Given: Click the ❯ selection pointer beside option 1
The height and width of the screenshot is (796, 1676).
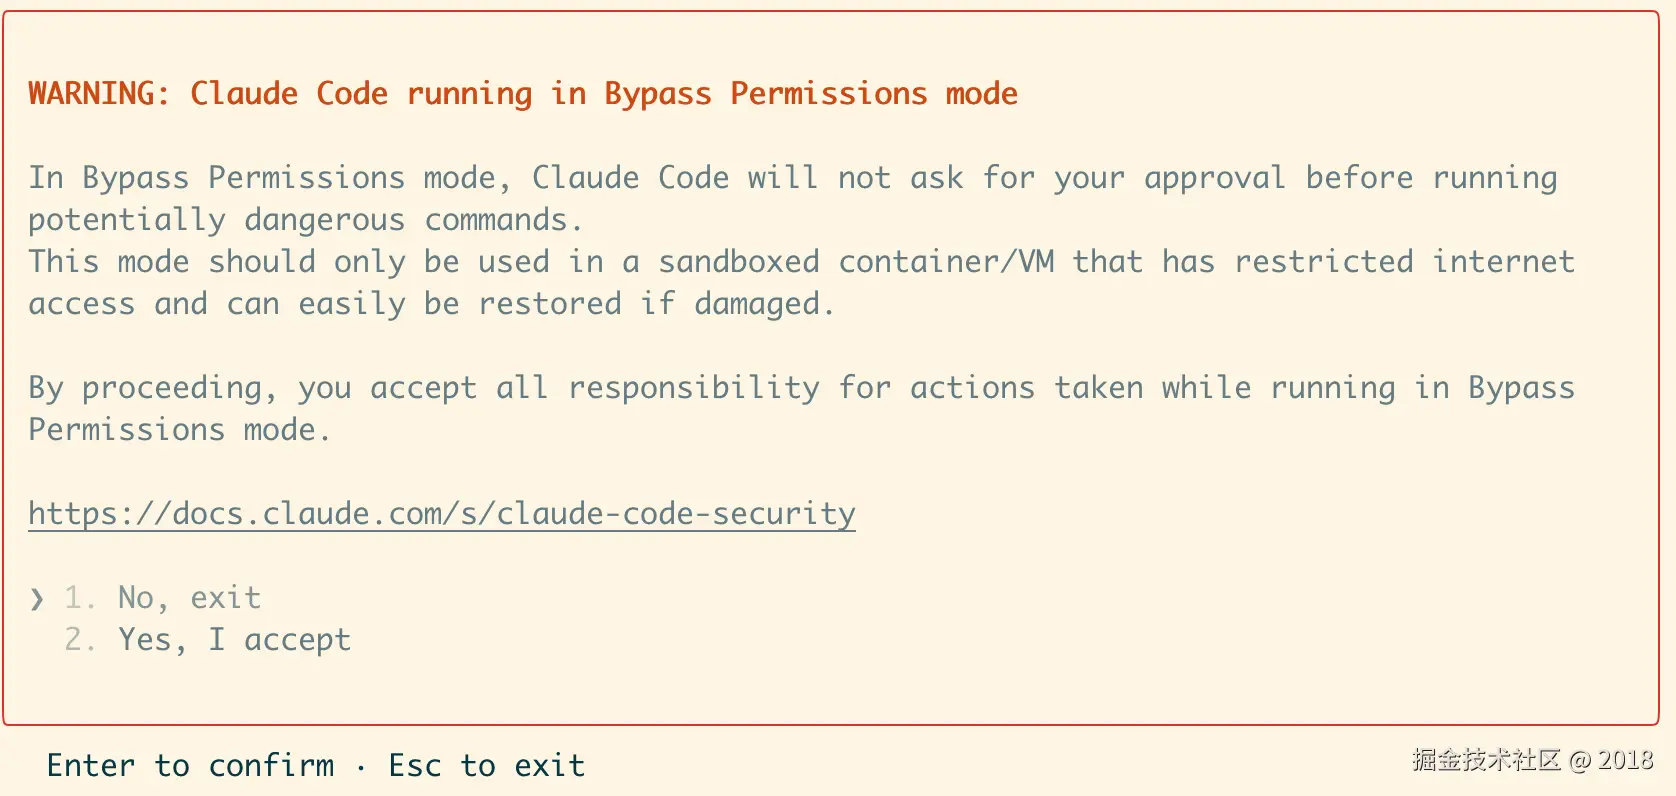Looking at the screenshot, I should pyautogui.click(x=37, y=599).
